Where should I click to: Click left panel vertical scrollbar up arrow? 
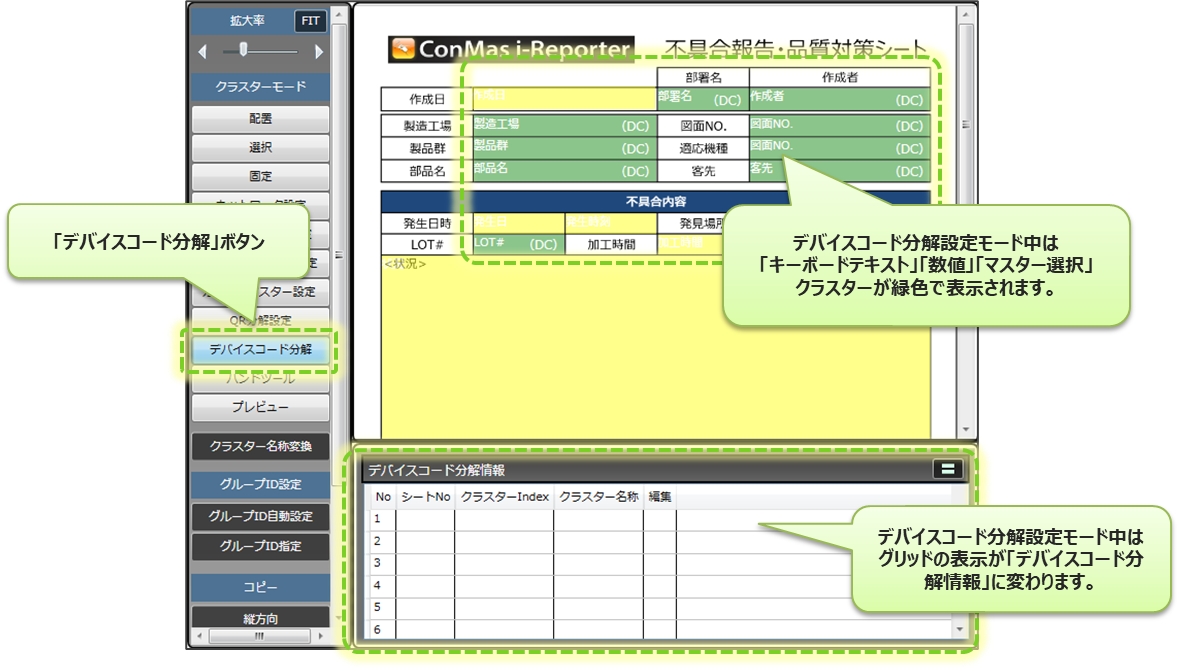coord(338,14)
